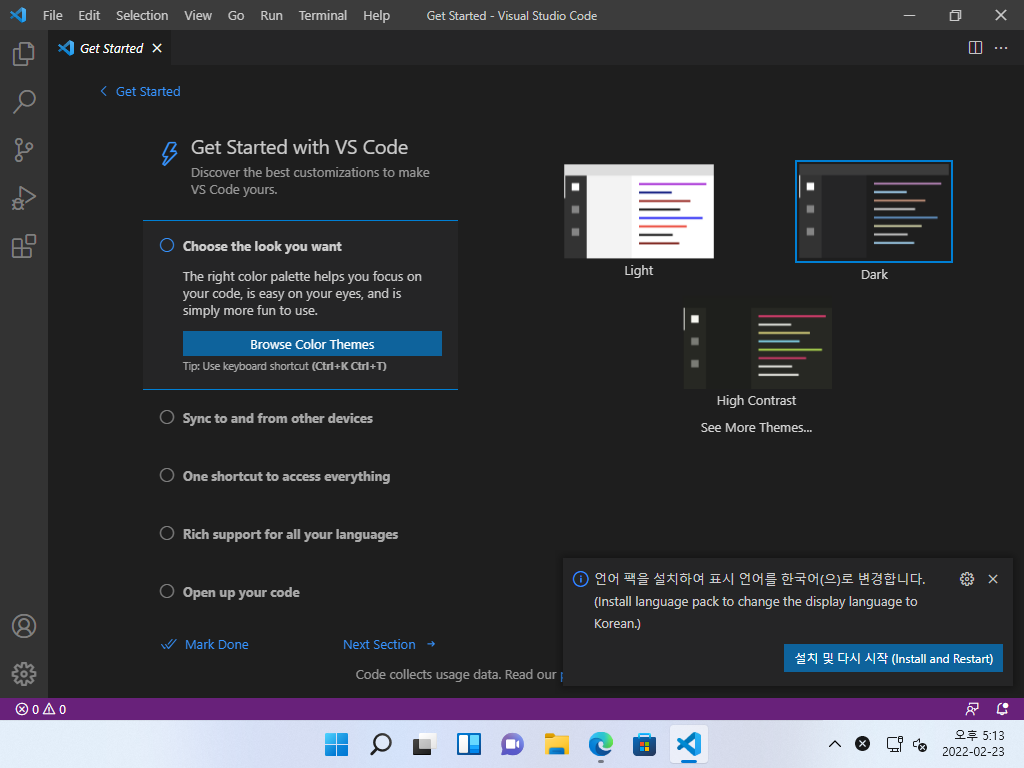The image size is (1024, 768).
Task: Open the clock and date in taskbar
Action: pyautogui.click(x=973, y=744)
